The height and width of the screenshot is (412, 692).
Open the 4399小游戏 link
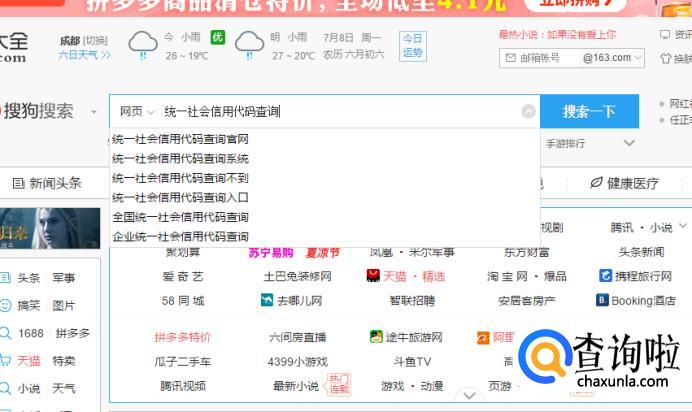coord(297,362)
